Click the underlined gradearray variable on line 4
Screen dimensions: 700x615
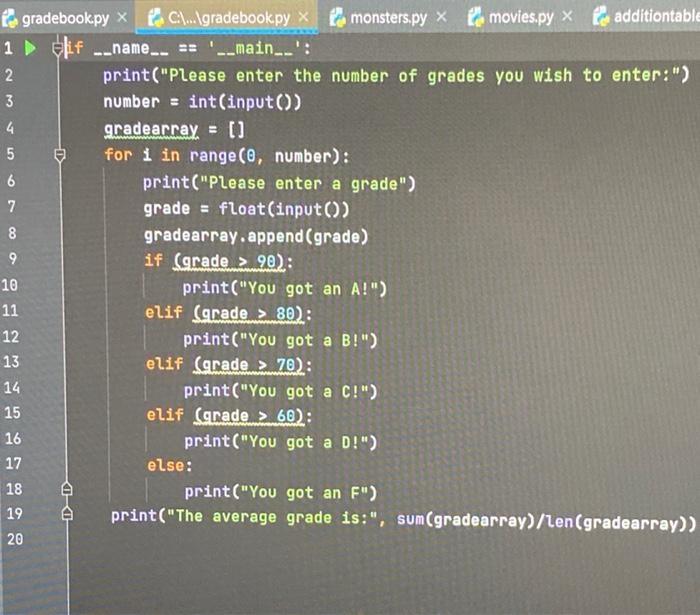151,130
